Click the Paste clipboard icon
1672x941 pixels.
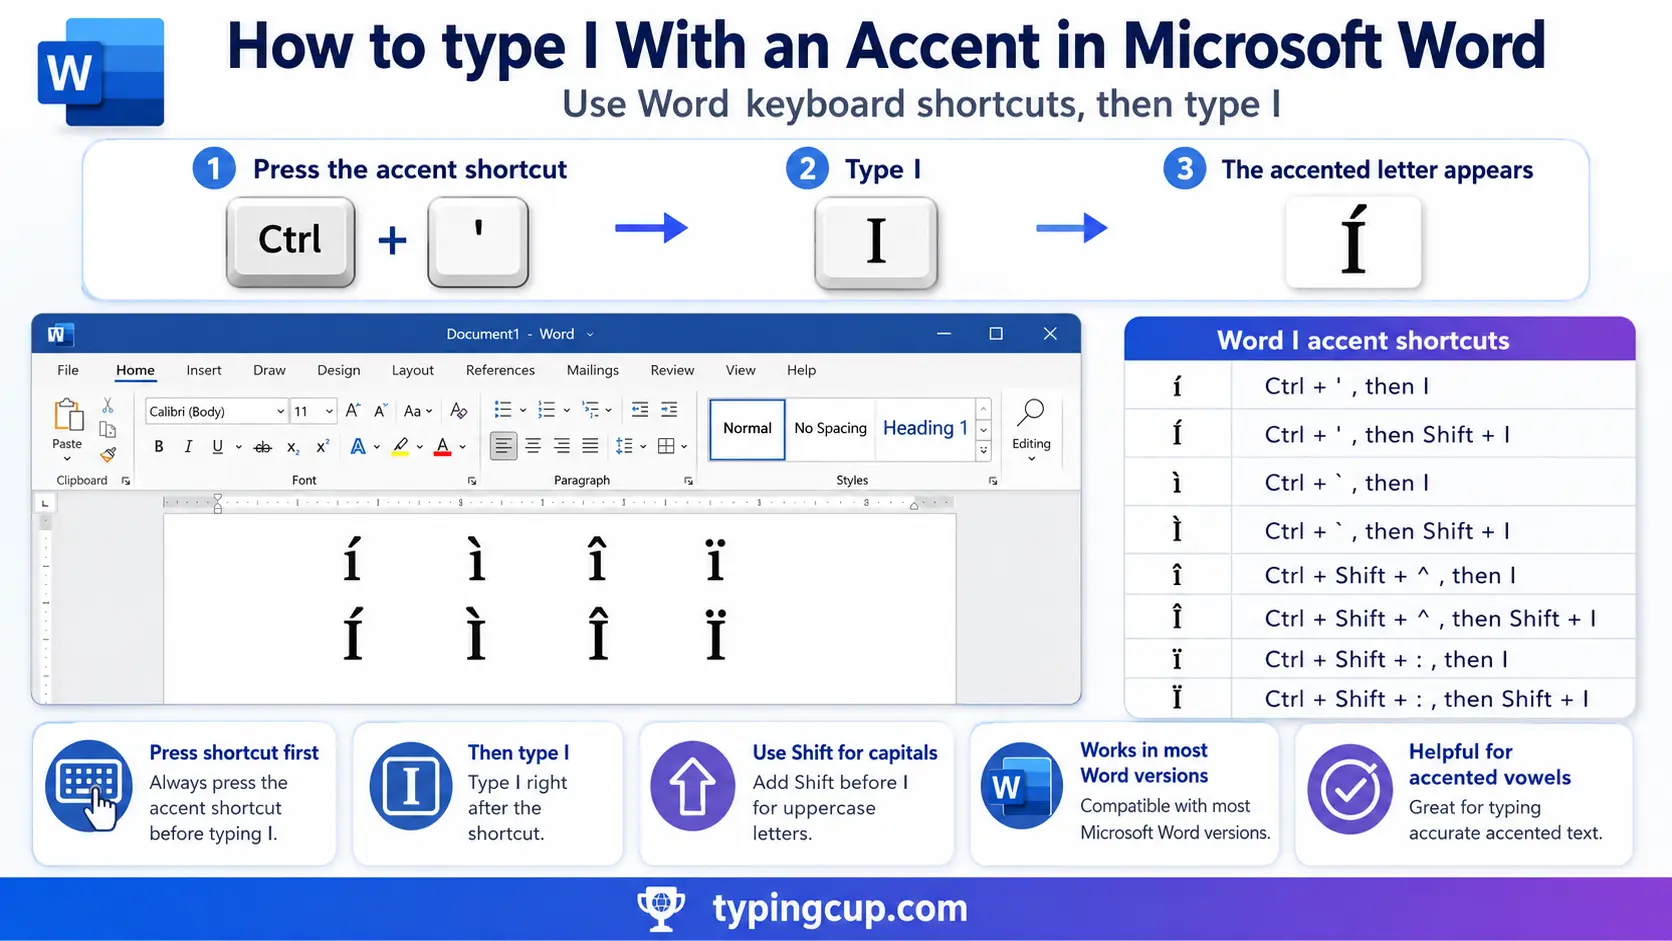pos(68,415)
